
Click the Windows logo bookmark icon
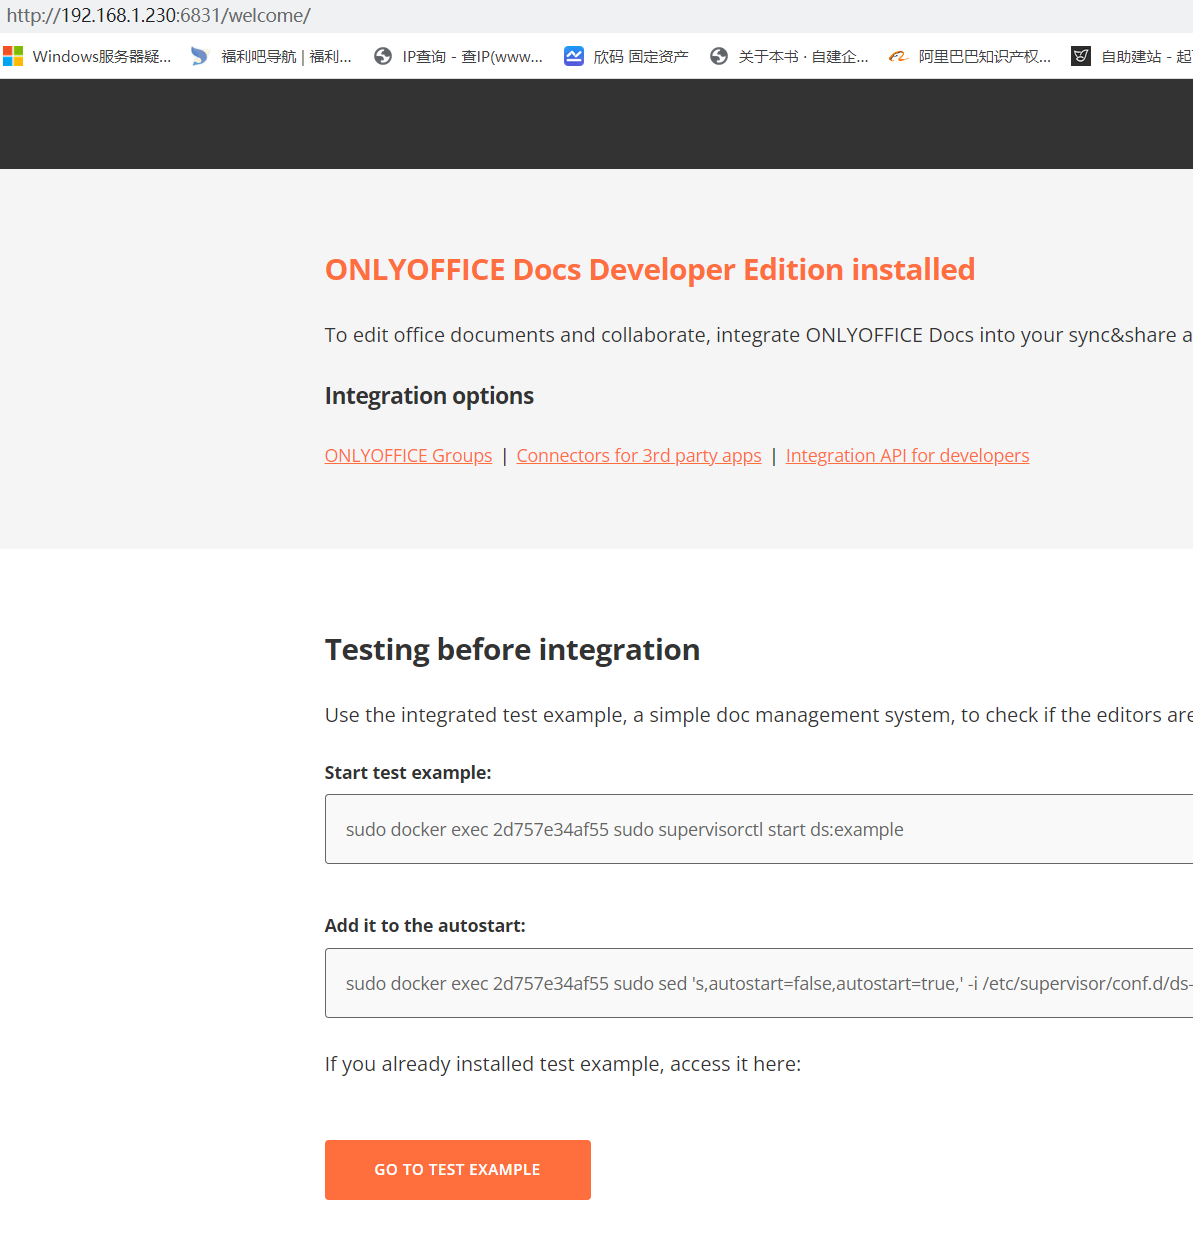[13, 56]
